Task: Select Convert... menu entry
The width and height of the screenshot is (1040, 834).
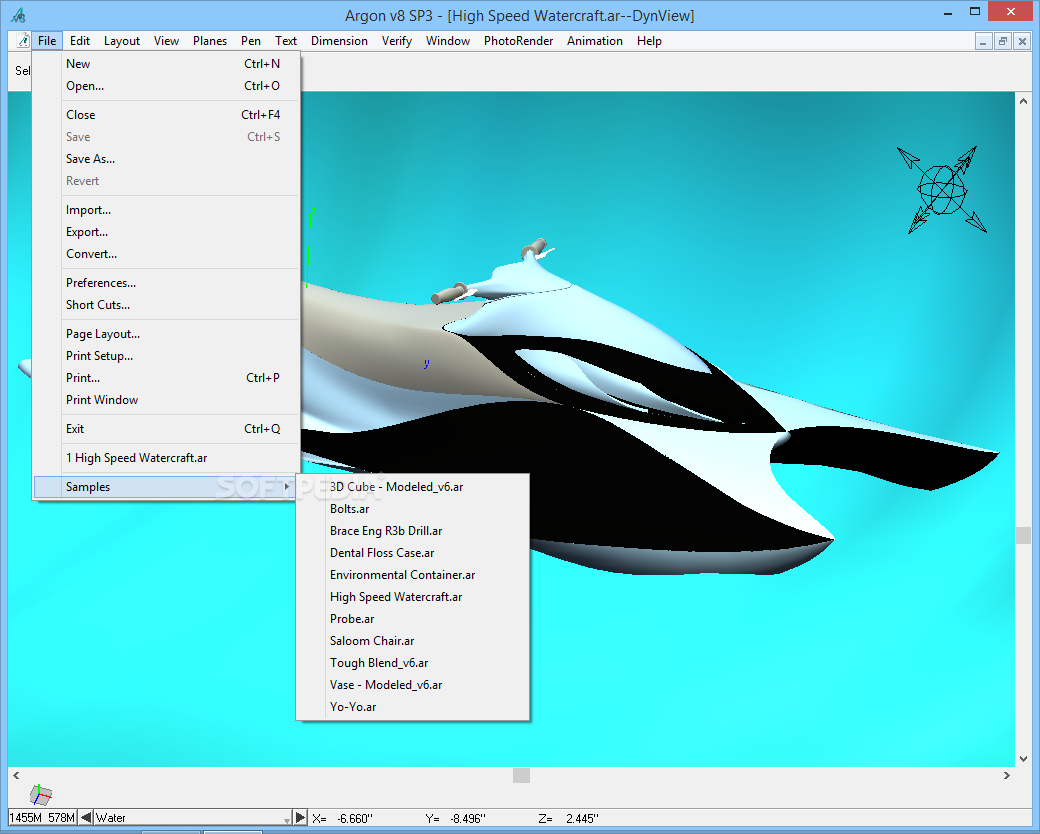Action: [x=166, y=253]
